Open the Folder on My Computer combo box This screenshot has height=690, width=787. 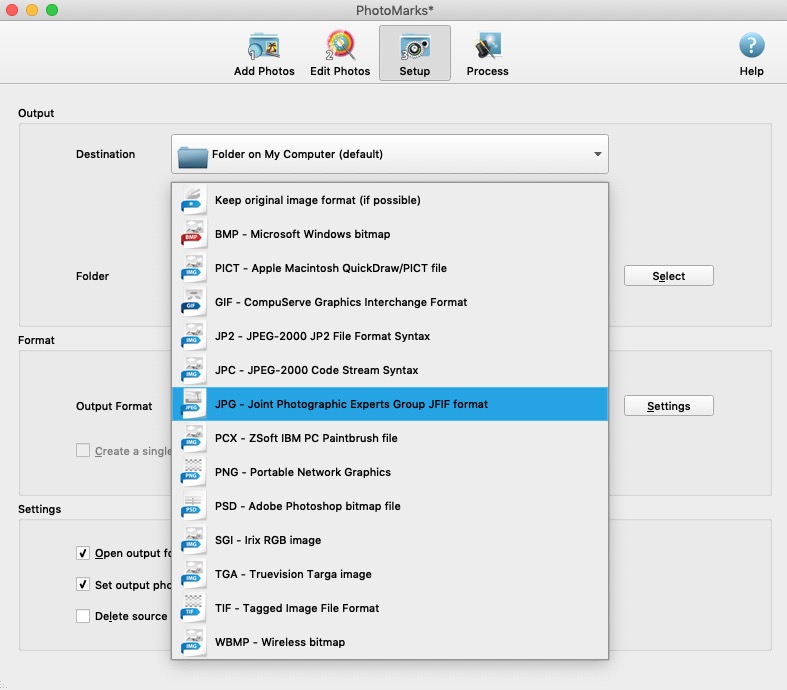pyautogui.click(x=389, y=155)
